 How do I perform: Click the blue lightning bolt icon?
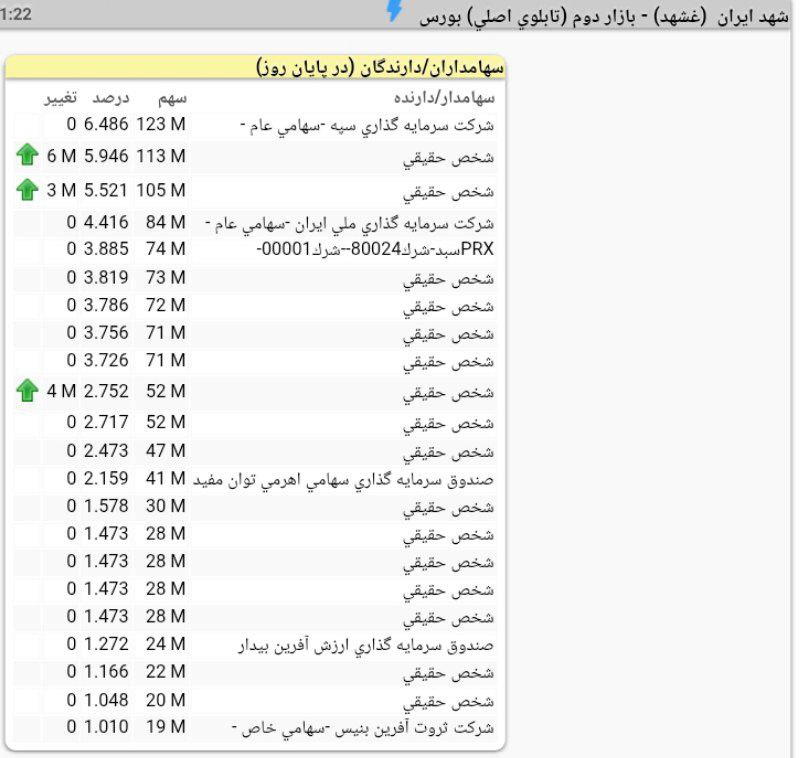click(395, 11)
